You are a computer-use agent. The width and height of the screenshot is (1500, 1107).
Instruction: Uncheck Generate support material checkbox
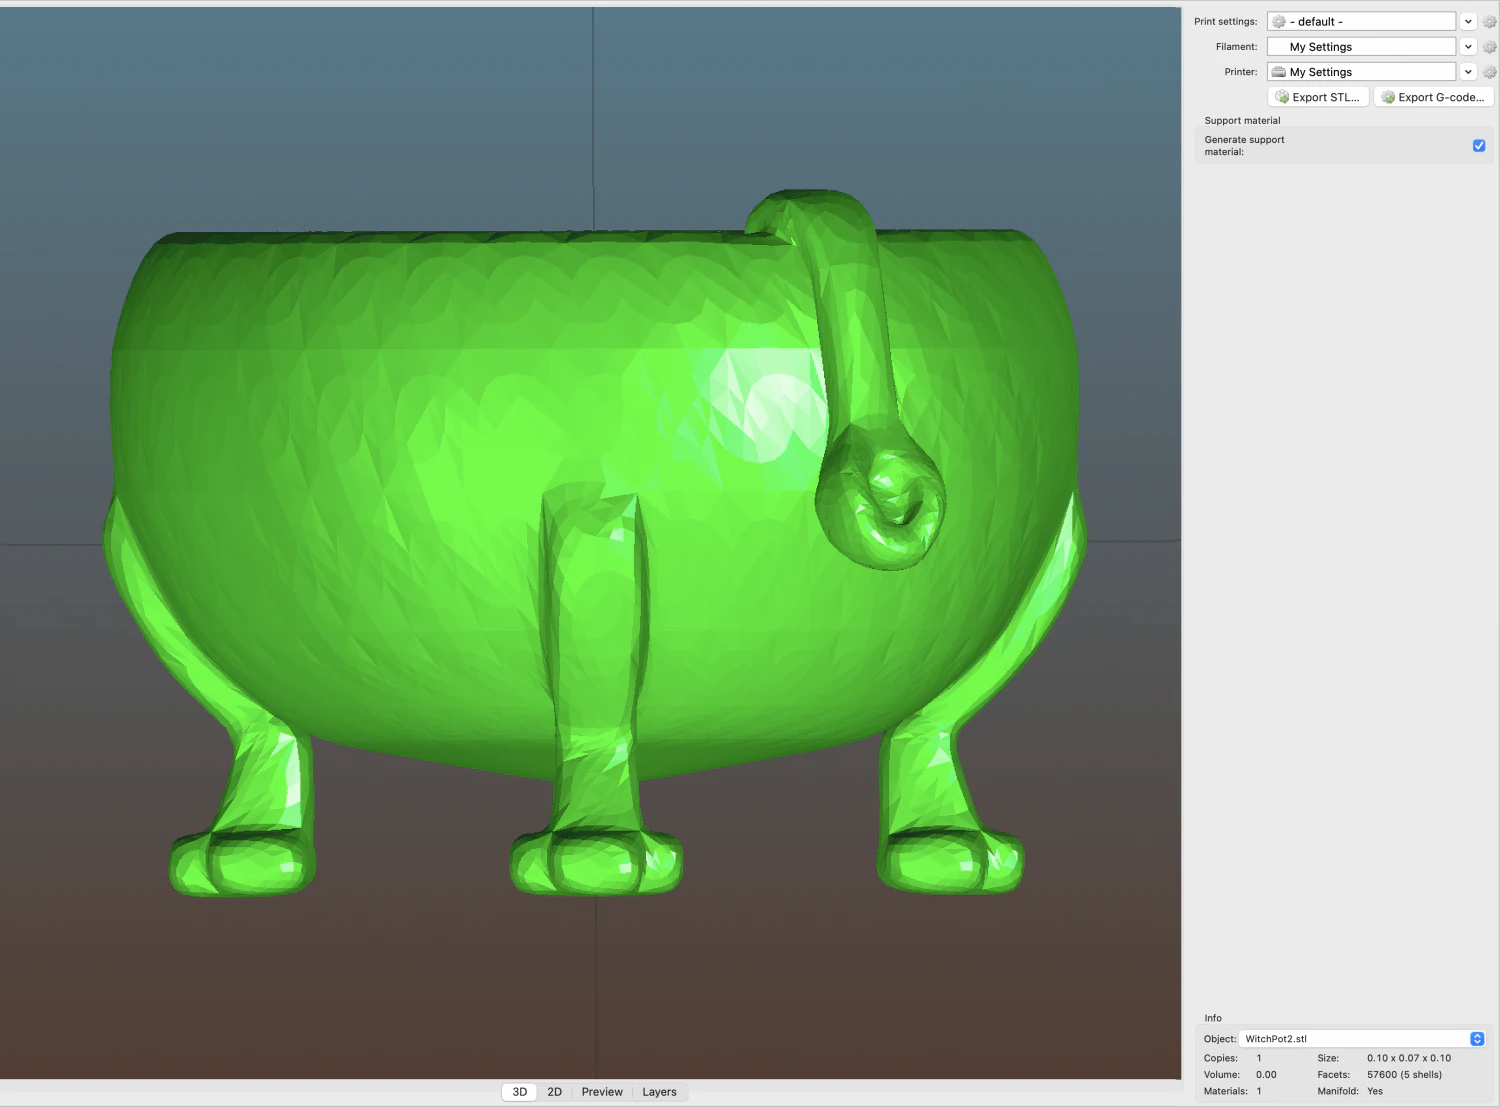click(x=1479, y=146)
